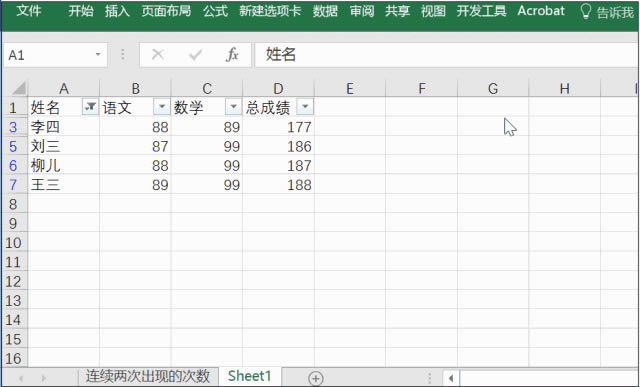Viewport: 640px width, 387px height.
Task: Click cell containing 柳儿
Action: click(64, 165)
